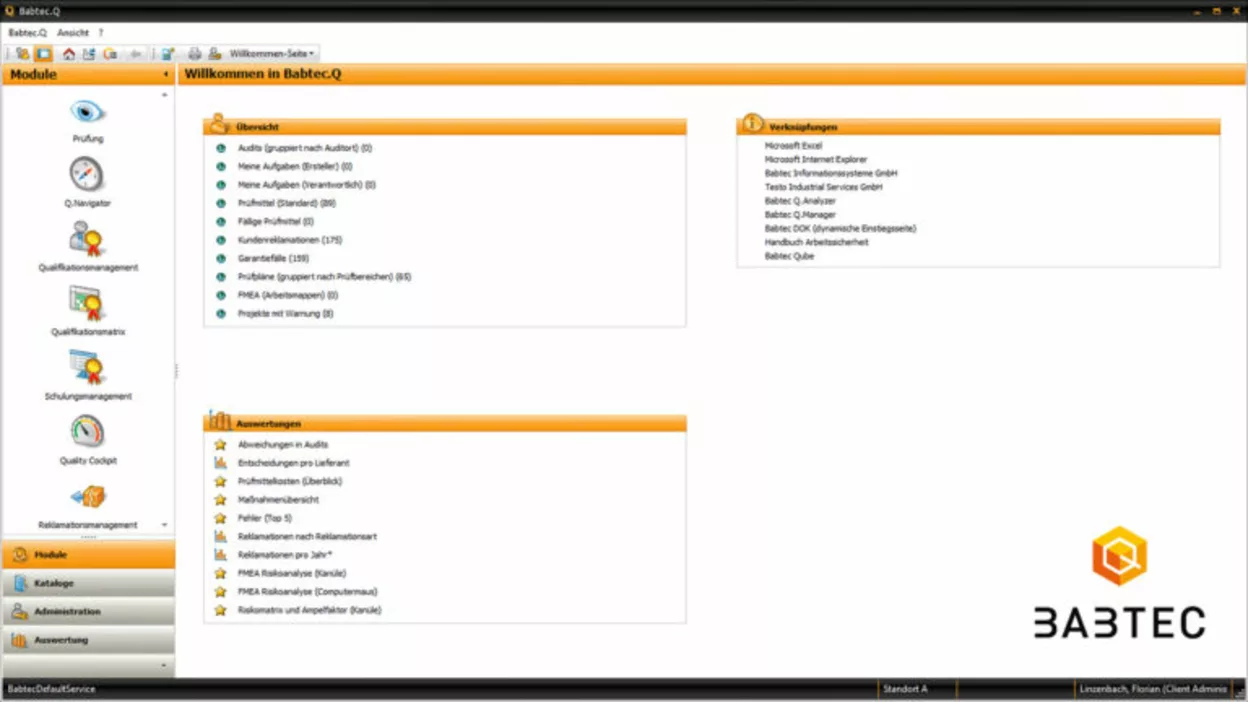Collapse the Module panel via header arrow
Image resolution: width=1248 pixels, height=702 pixels.
coord(166,75)
